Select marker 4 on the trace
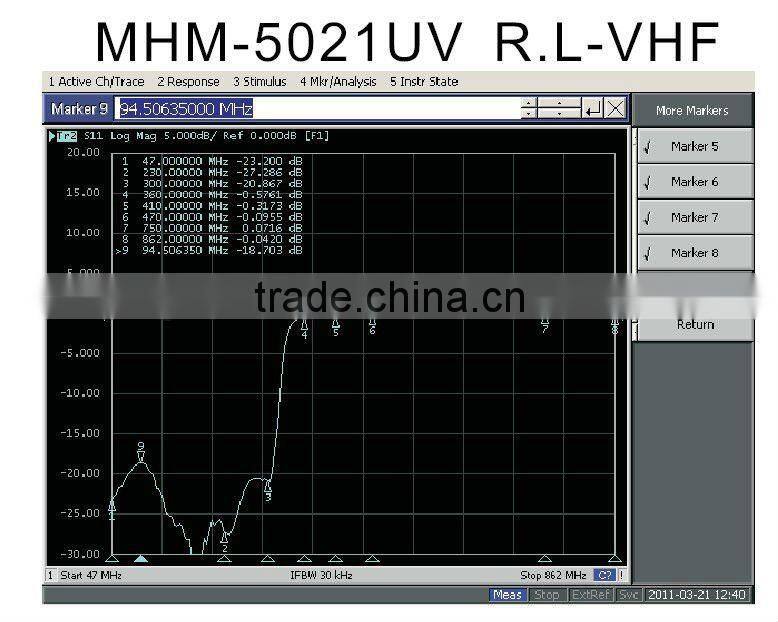Image resolution: width=778 pixels, height=622 pixels. point(304,329)
